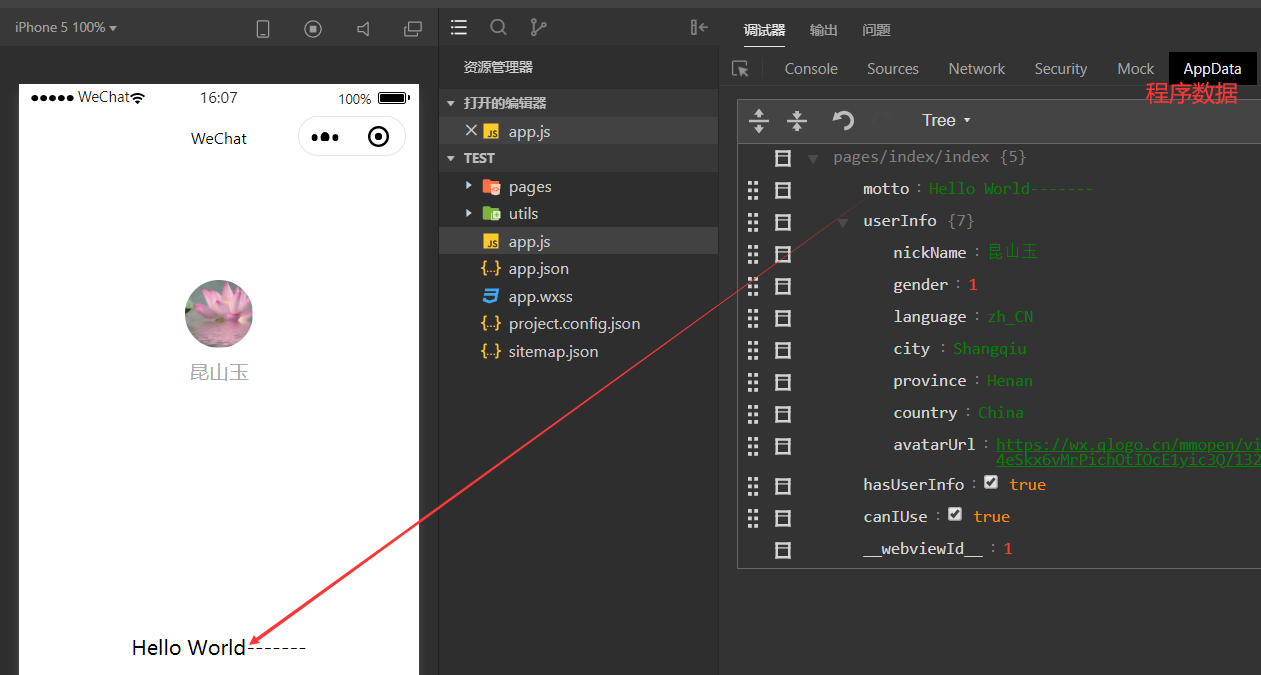Open the explorer list icon in editor sidebar

(x=459, y=28)
